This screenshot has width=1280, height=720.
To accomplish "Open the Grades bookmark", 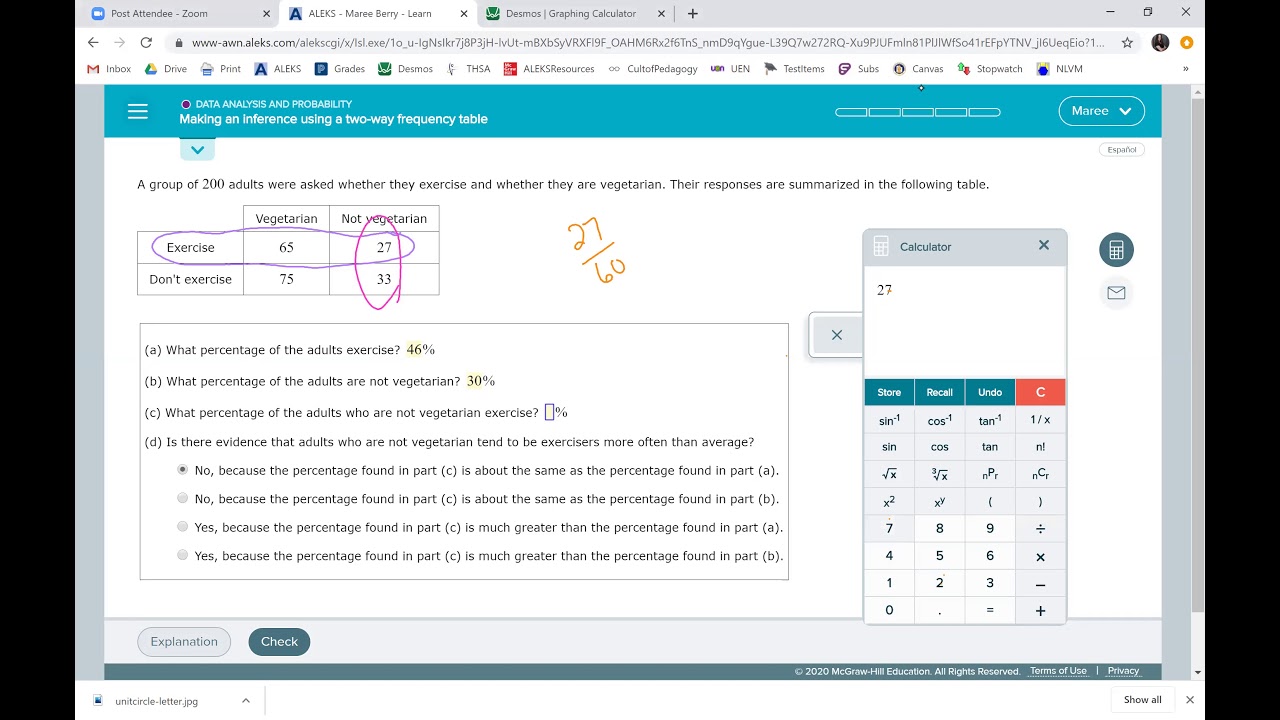I will pos(340,69).
